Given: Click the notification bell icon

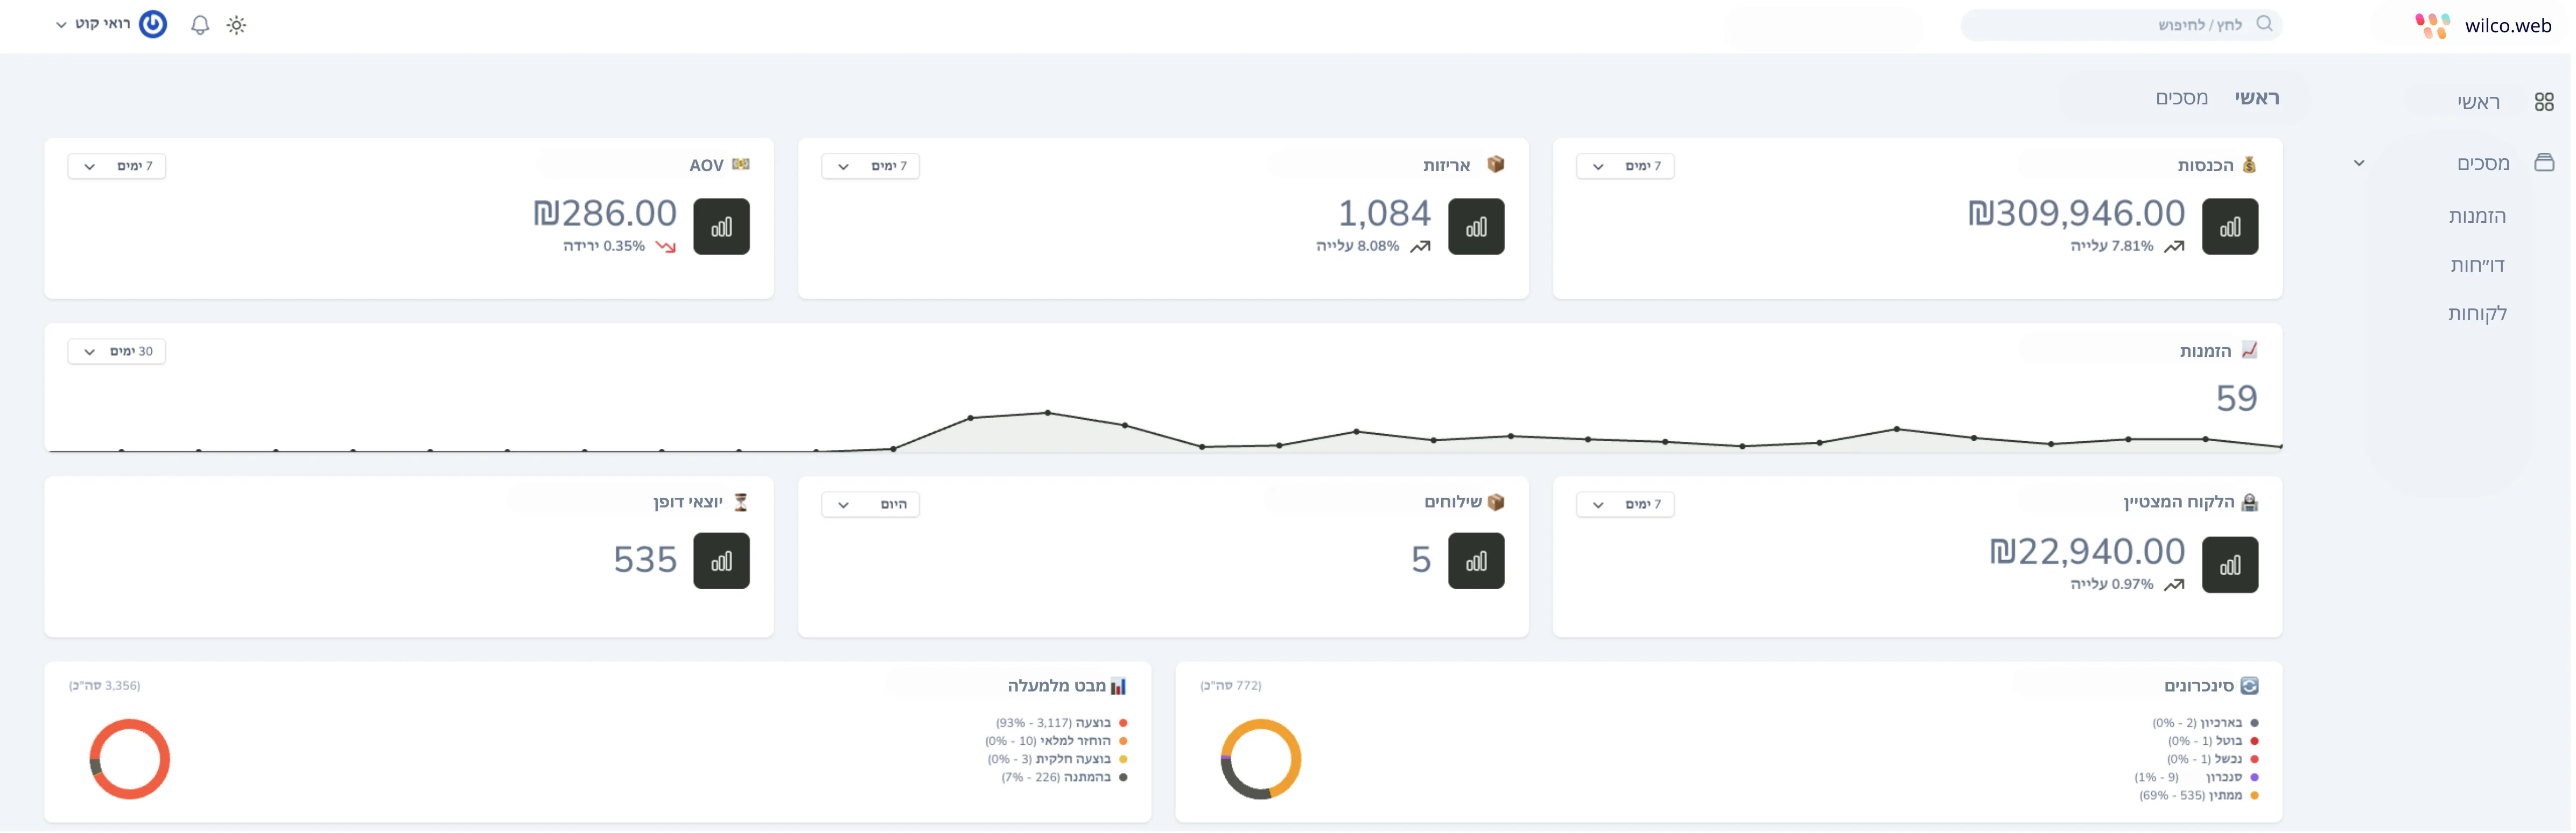Looking at the screenshot, I should click(200, 25).
